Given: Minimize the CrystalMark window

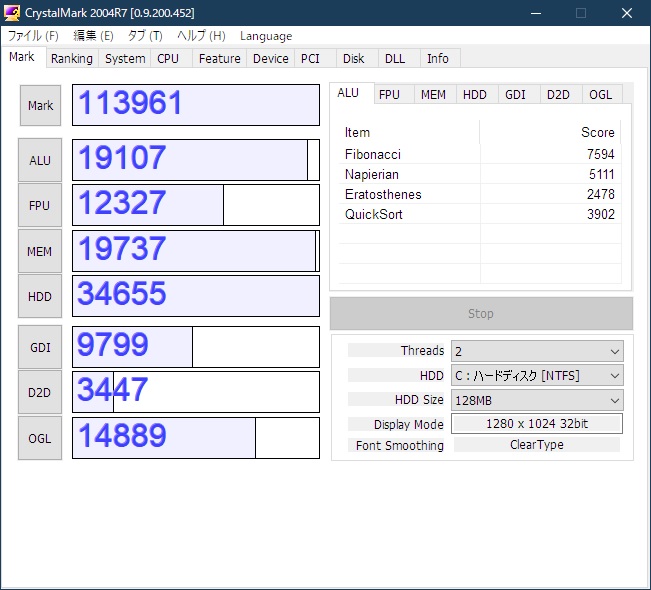Looking at the screenshot, I should coord(536,13).
